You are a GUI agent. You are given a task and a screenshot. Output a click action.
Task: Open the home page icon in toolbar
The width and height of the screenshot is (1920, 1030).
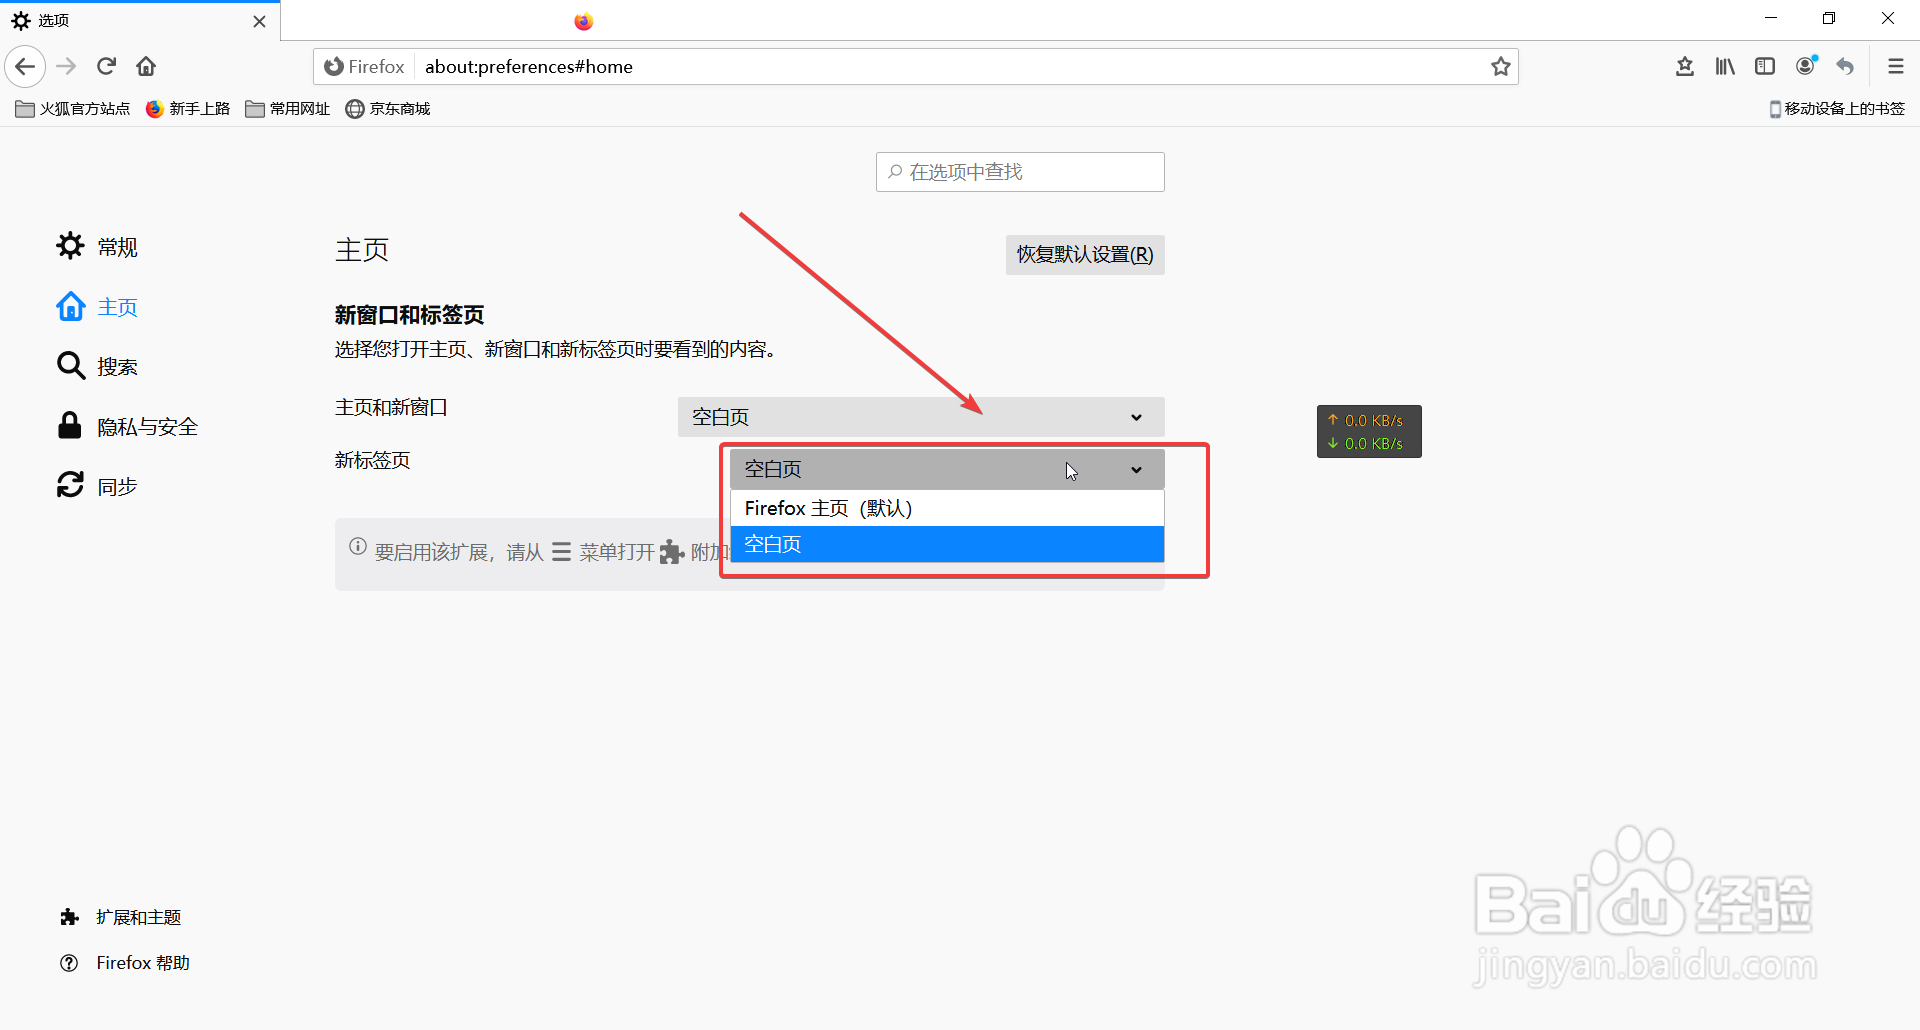click(146, 67)
